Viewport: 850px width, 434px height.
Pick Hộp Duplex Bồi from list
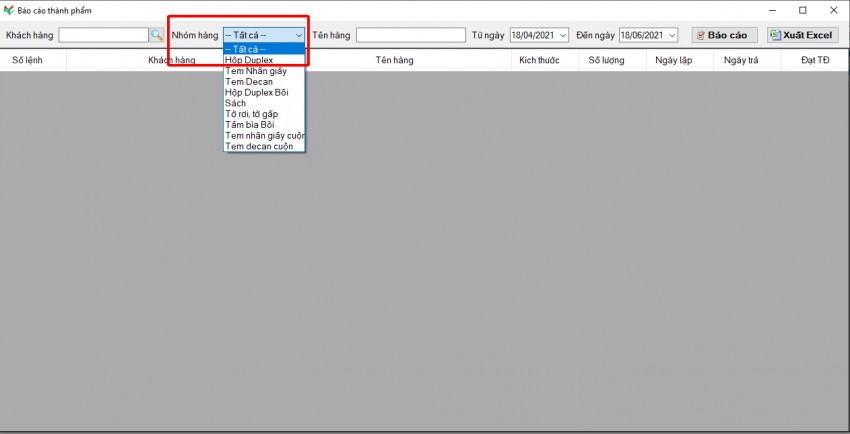[x=263, y=92]
